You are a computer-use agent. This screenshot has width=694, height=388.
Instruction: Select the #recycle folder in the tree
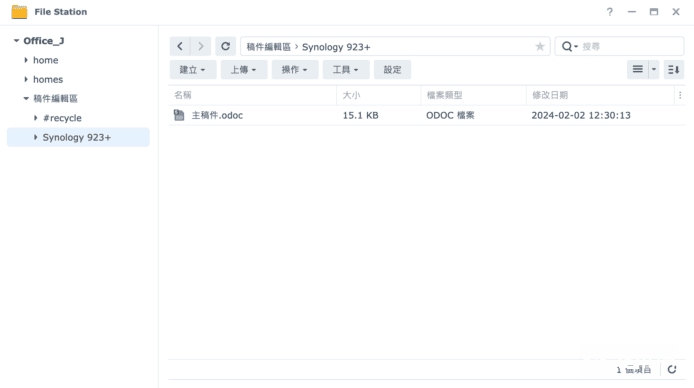[x=62, y=118]
